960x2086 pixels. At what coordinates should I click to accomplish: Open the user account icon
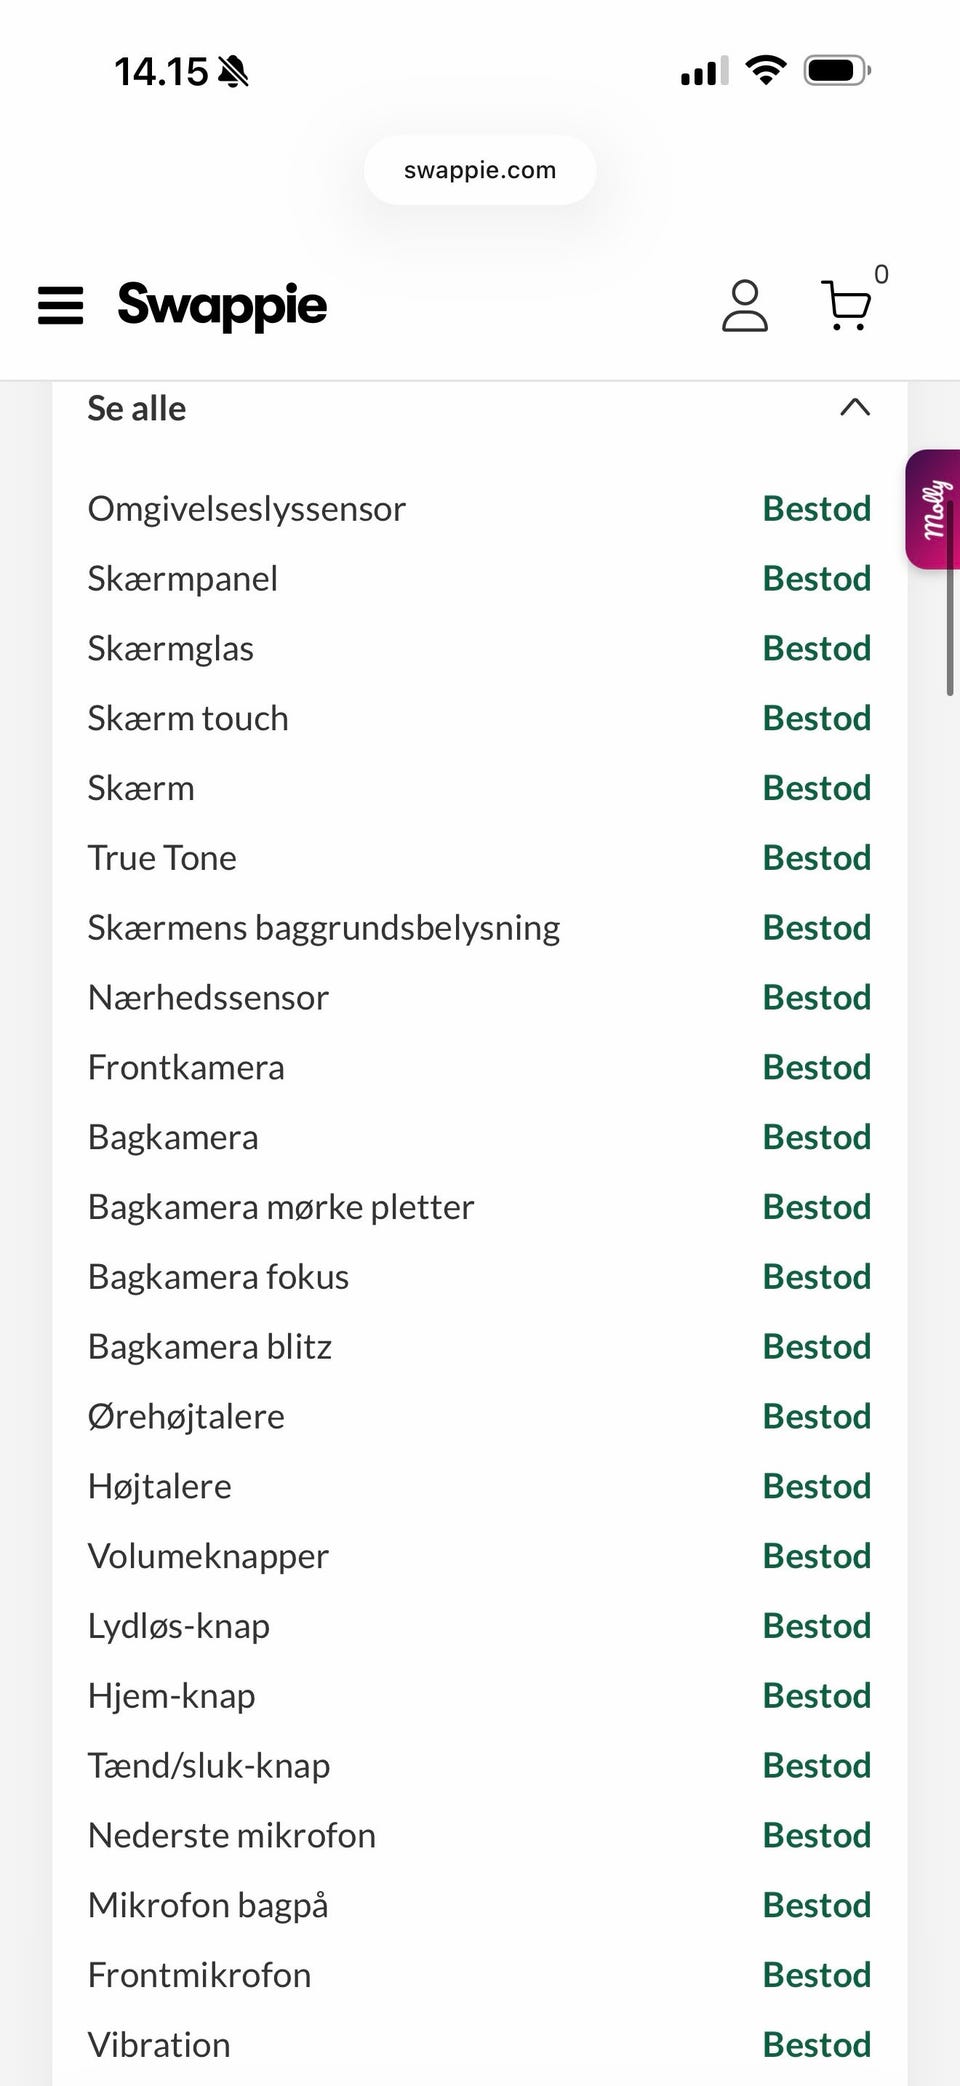744,306
